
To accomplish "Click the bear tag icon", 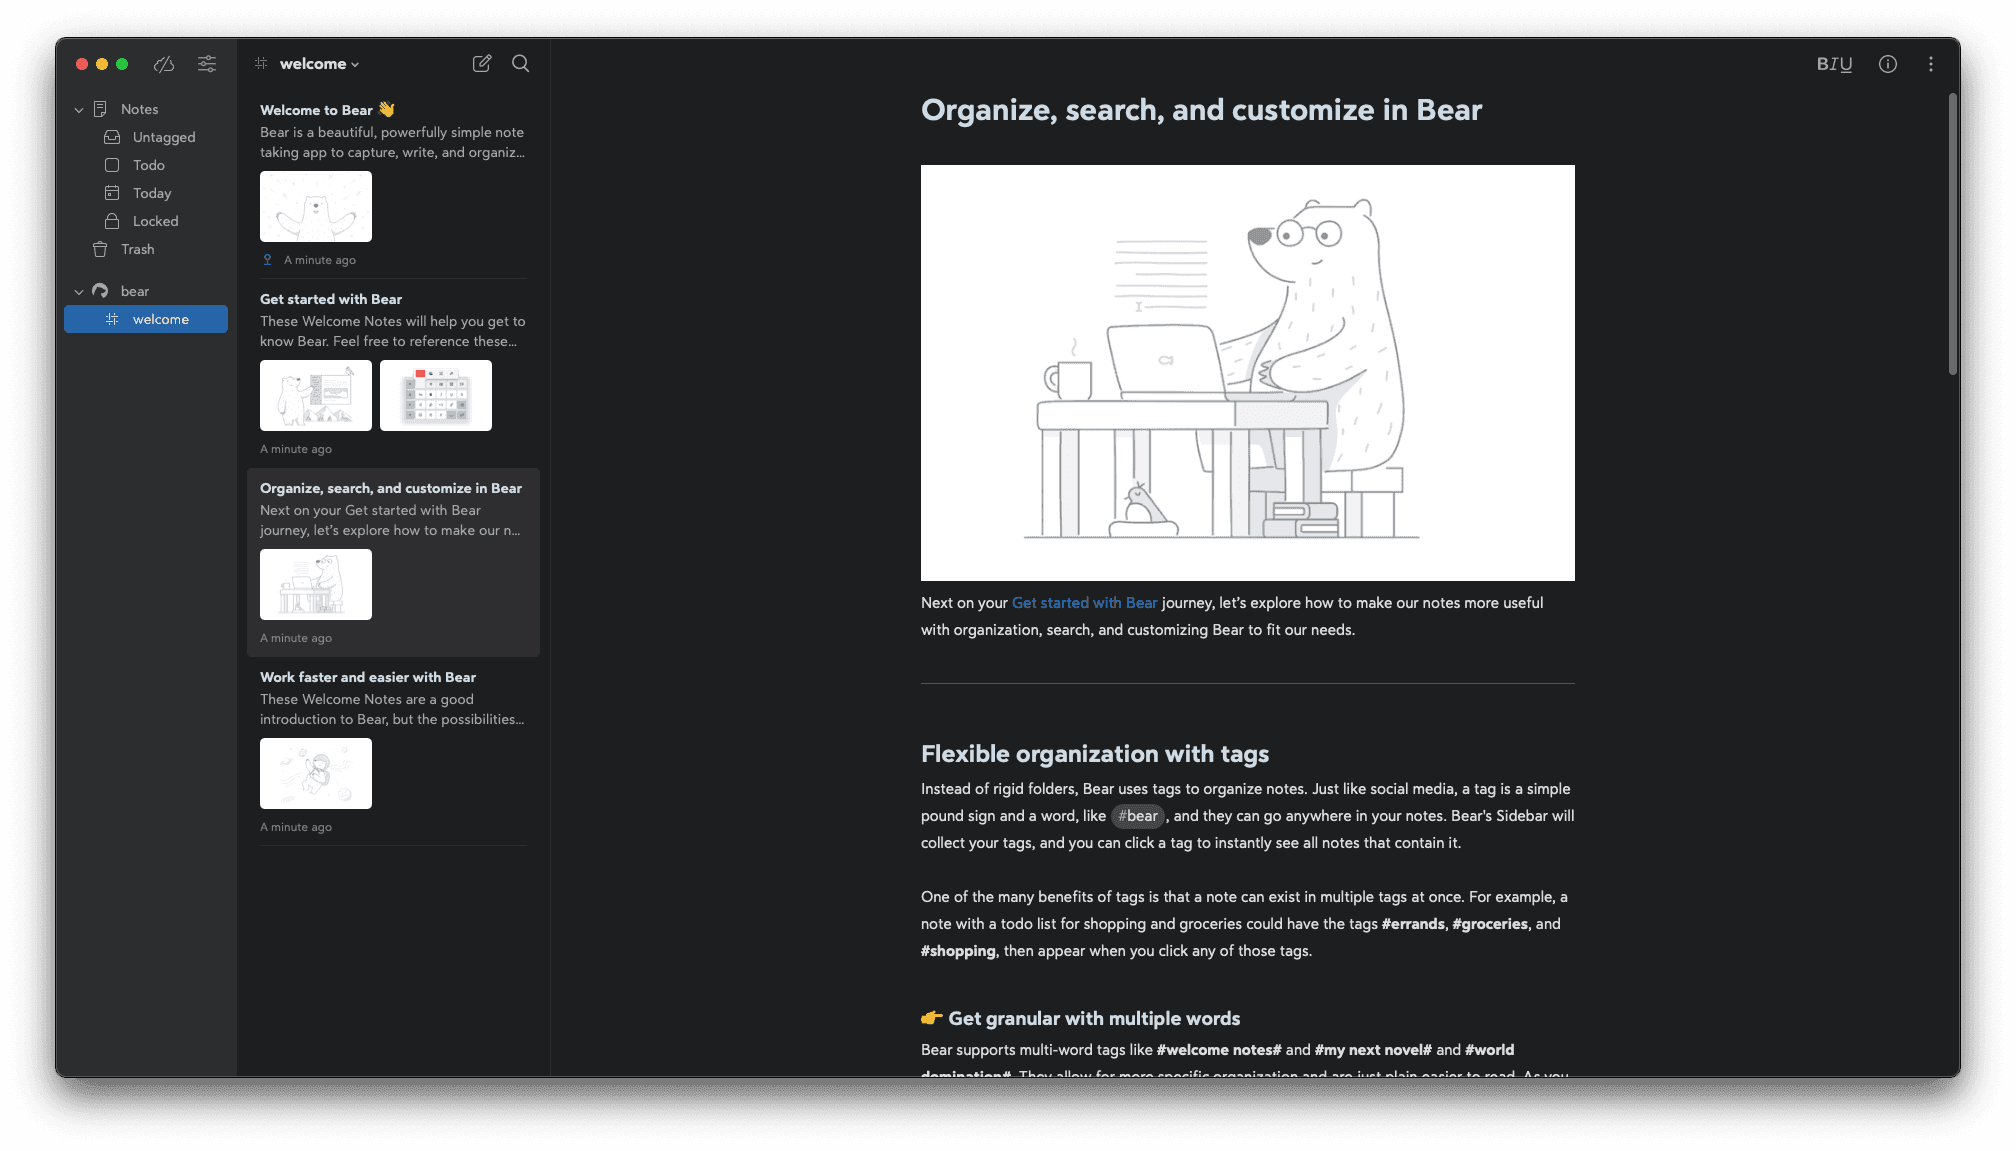I will [100, 291].
